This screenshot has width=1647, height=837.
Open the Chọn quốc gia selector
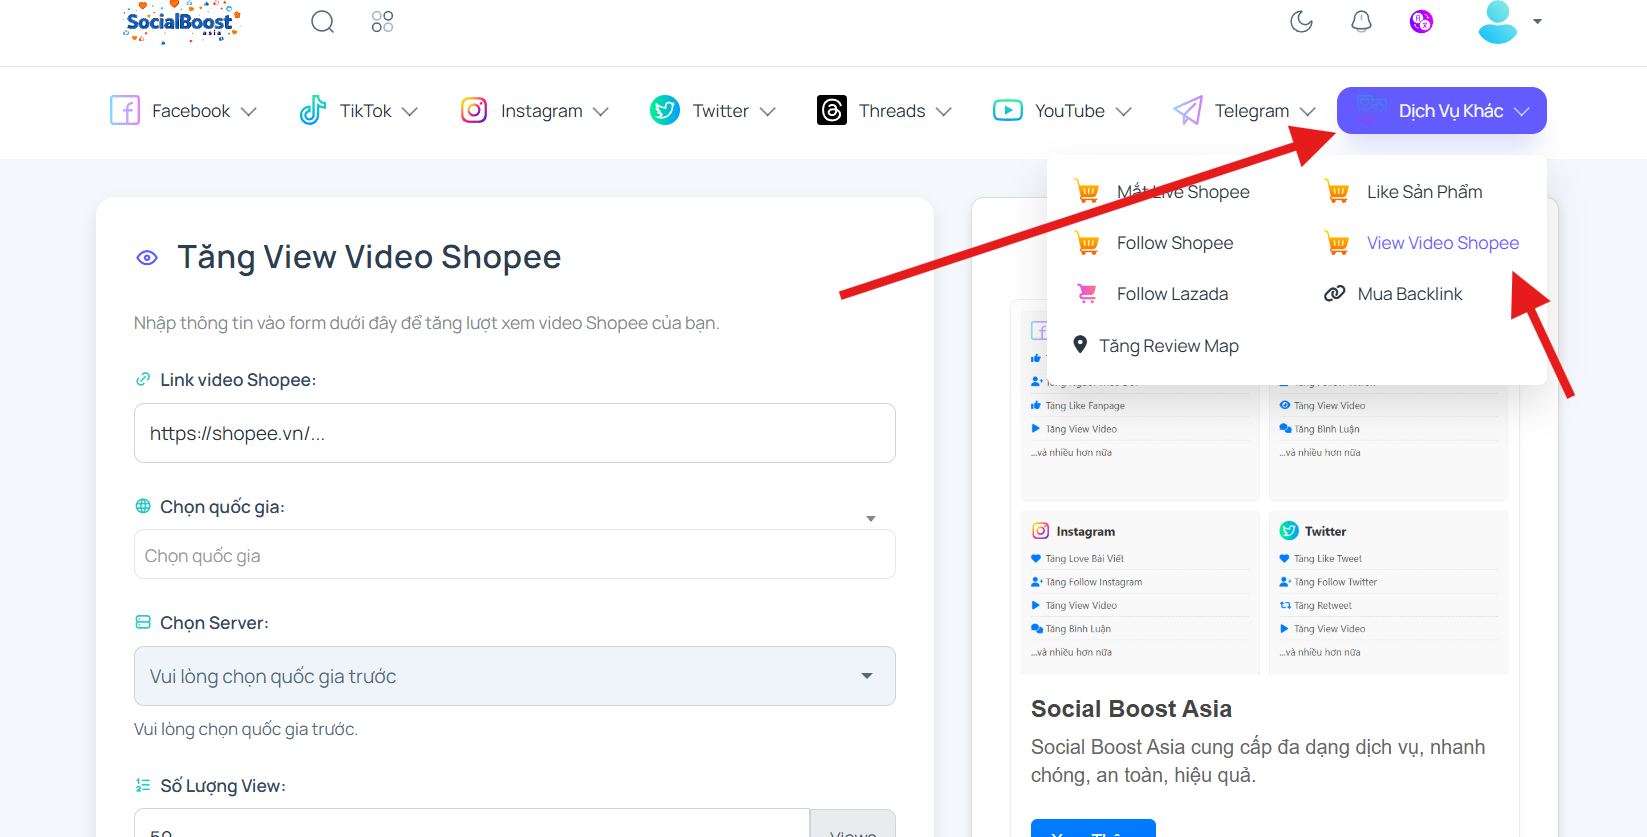515,554
